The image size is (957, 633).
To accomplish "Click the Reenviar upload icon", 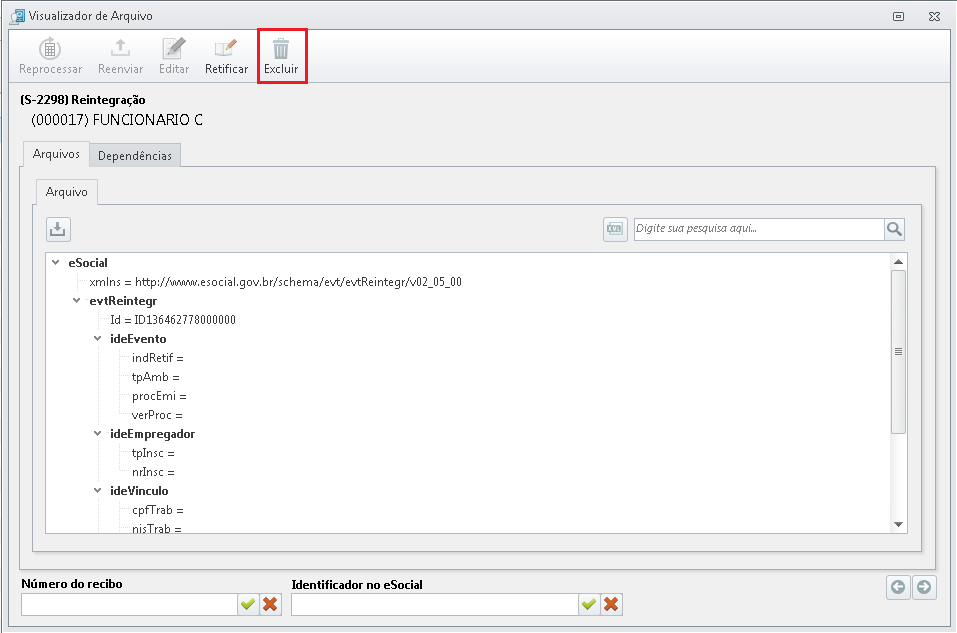I will click(x=120, y=48).
